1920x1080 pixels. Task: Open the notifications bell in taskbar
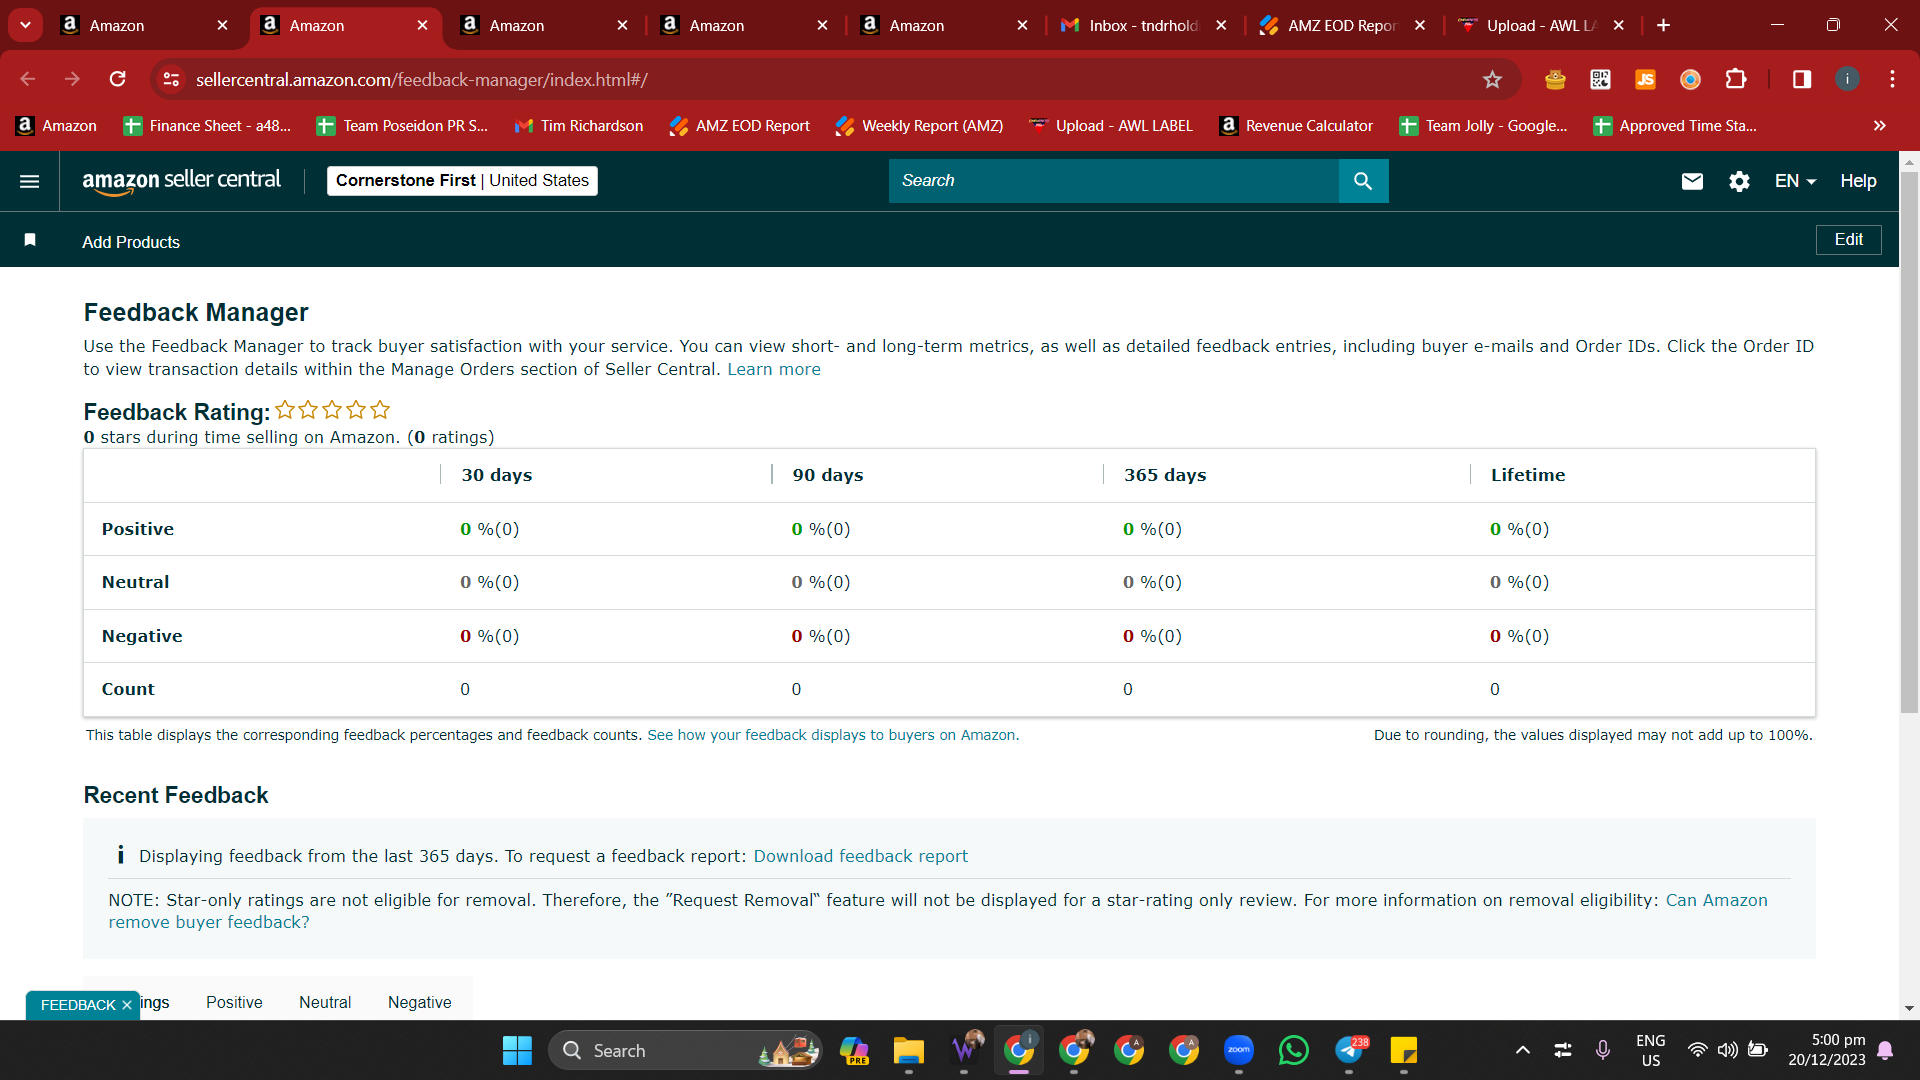1885,1050
